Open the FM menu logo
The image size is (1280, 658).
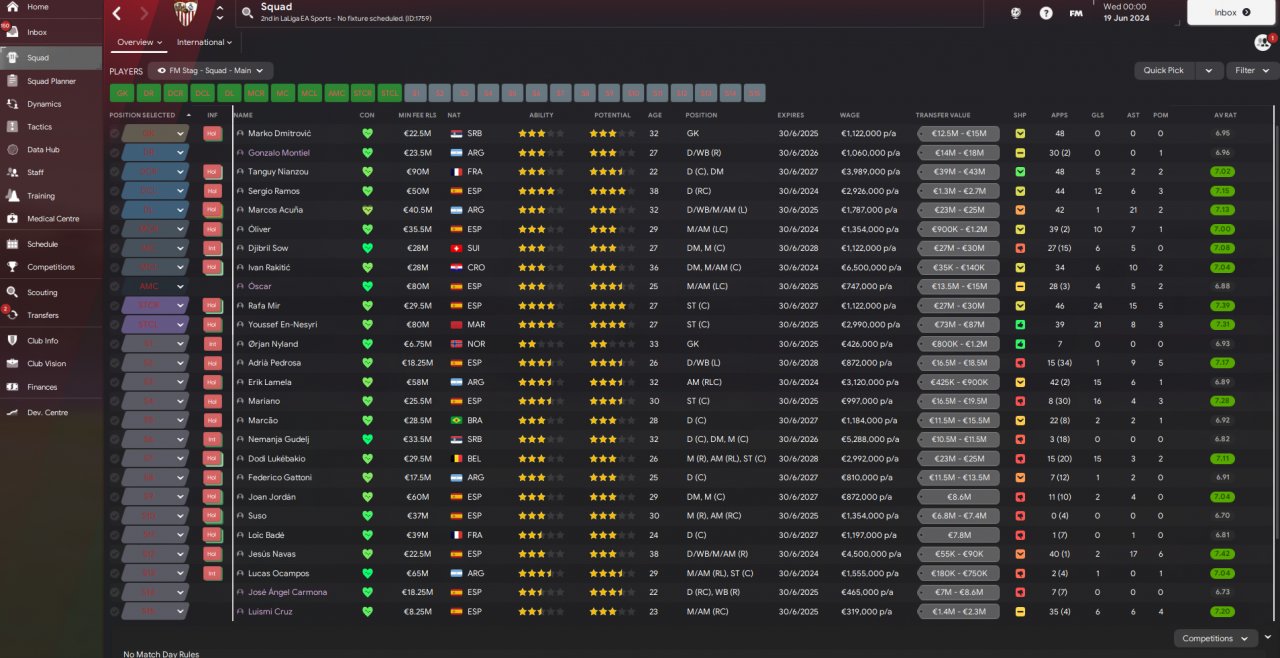click(1076, 13)
